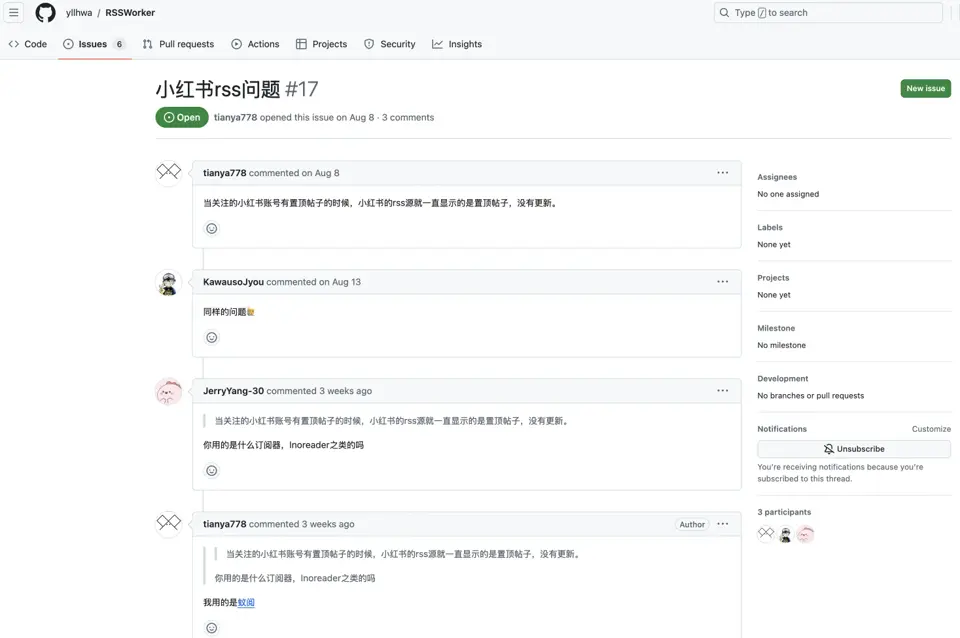Click KawausoJyou's avatar beside the comment

pos(168,282)
